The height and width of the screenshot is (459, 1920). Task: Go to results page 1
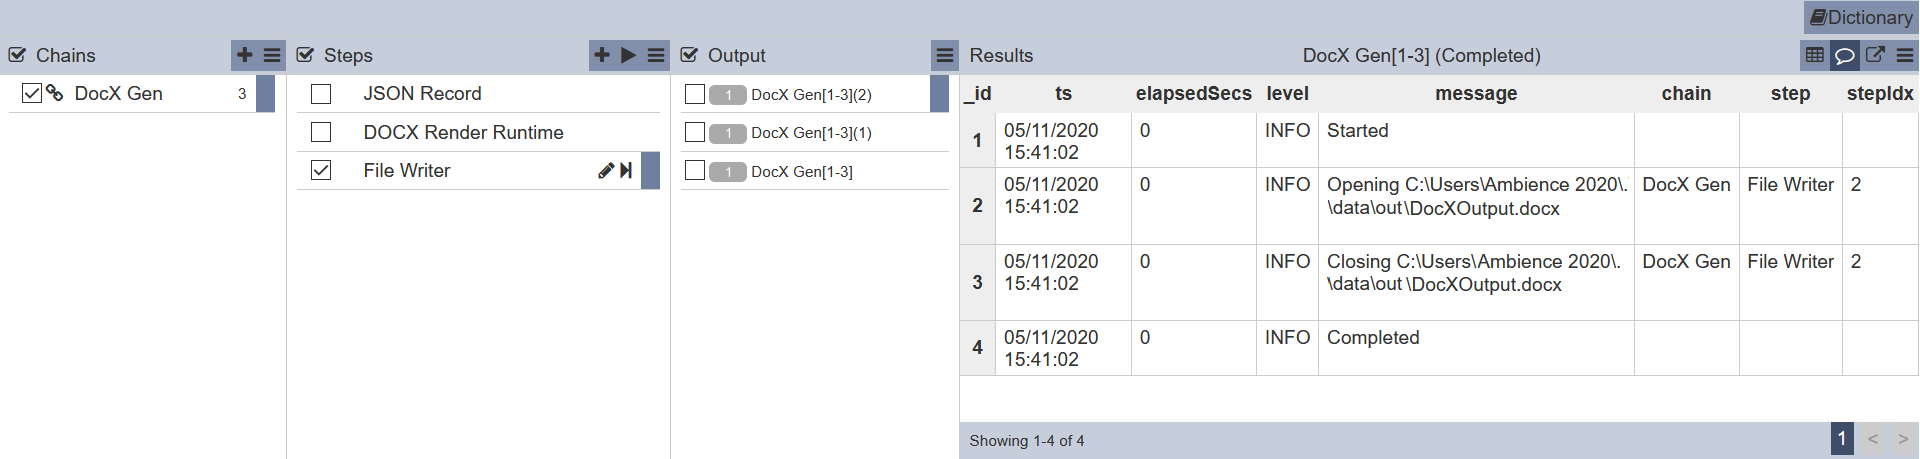[1842, 439]
